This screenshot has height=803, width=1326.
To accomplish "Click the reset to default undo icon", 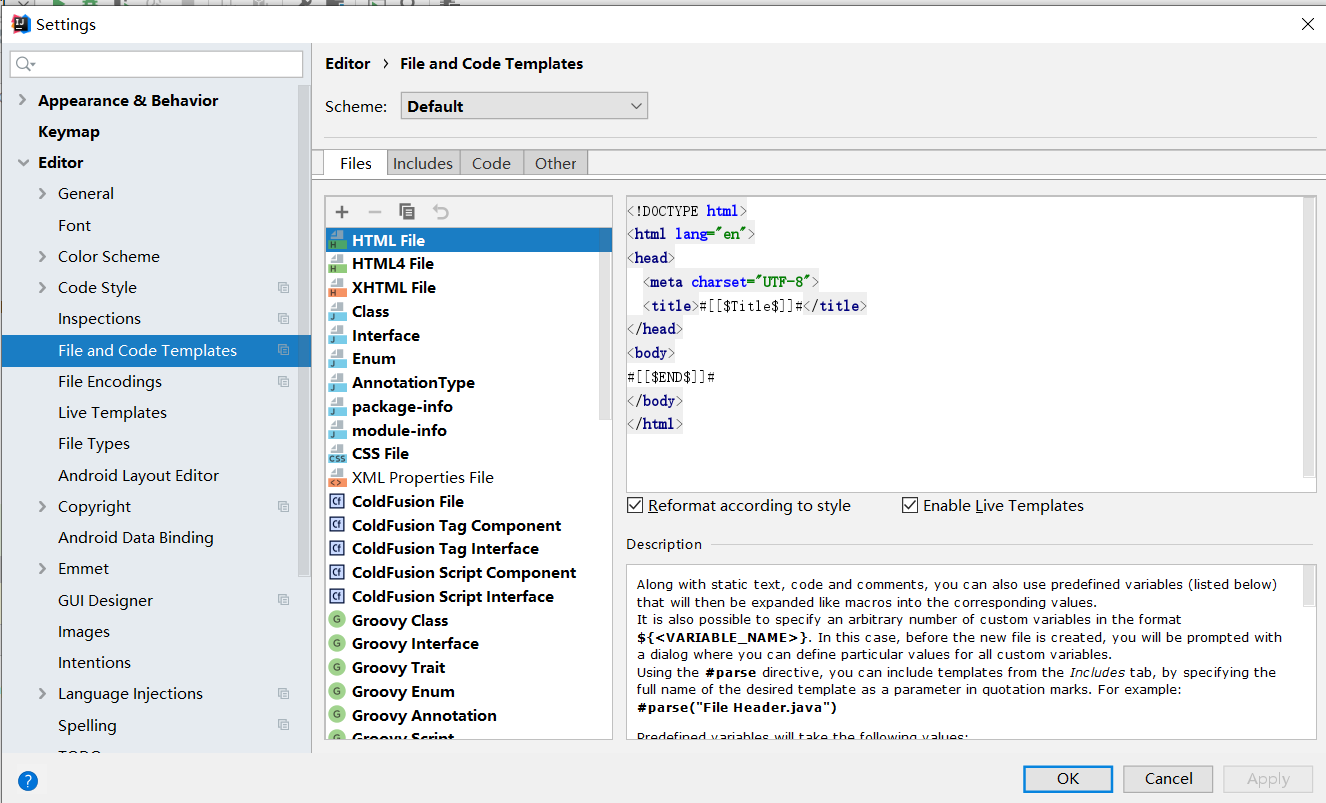I will [441, 212].
